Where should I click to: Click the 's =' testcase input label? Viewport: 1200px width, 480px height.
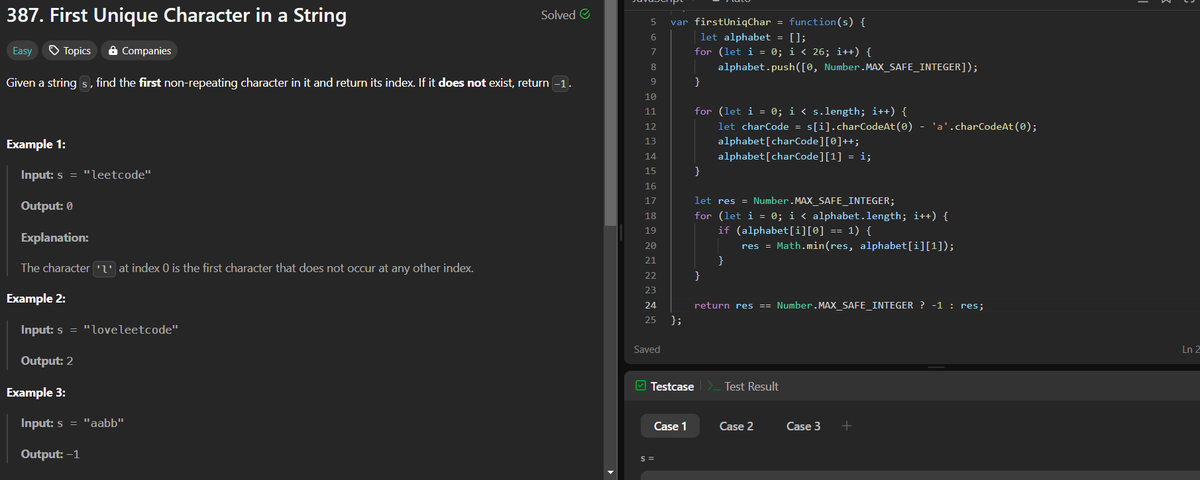click(x=646, y=458)
